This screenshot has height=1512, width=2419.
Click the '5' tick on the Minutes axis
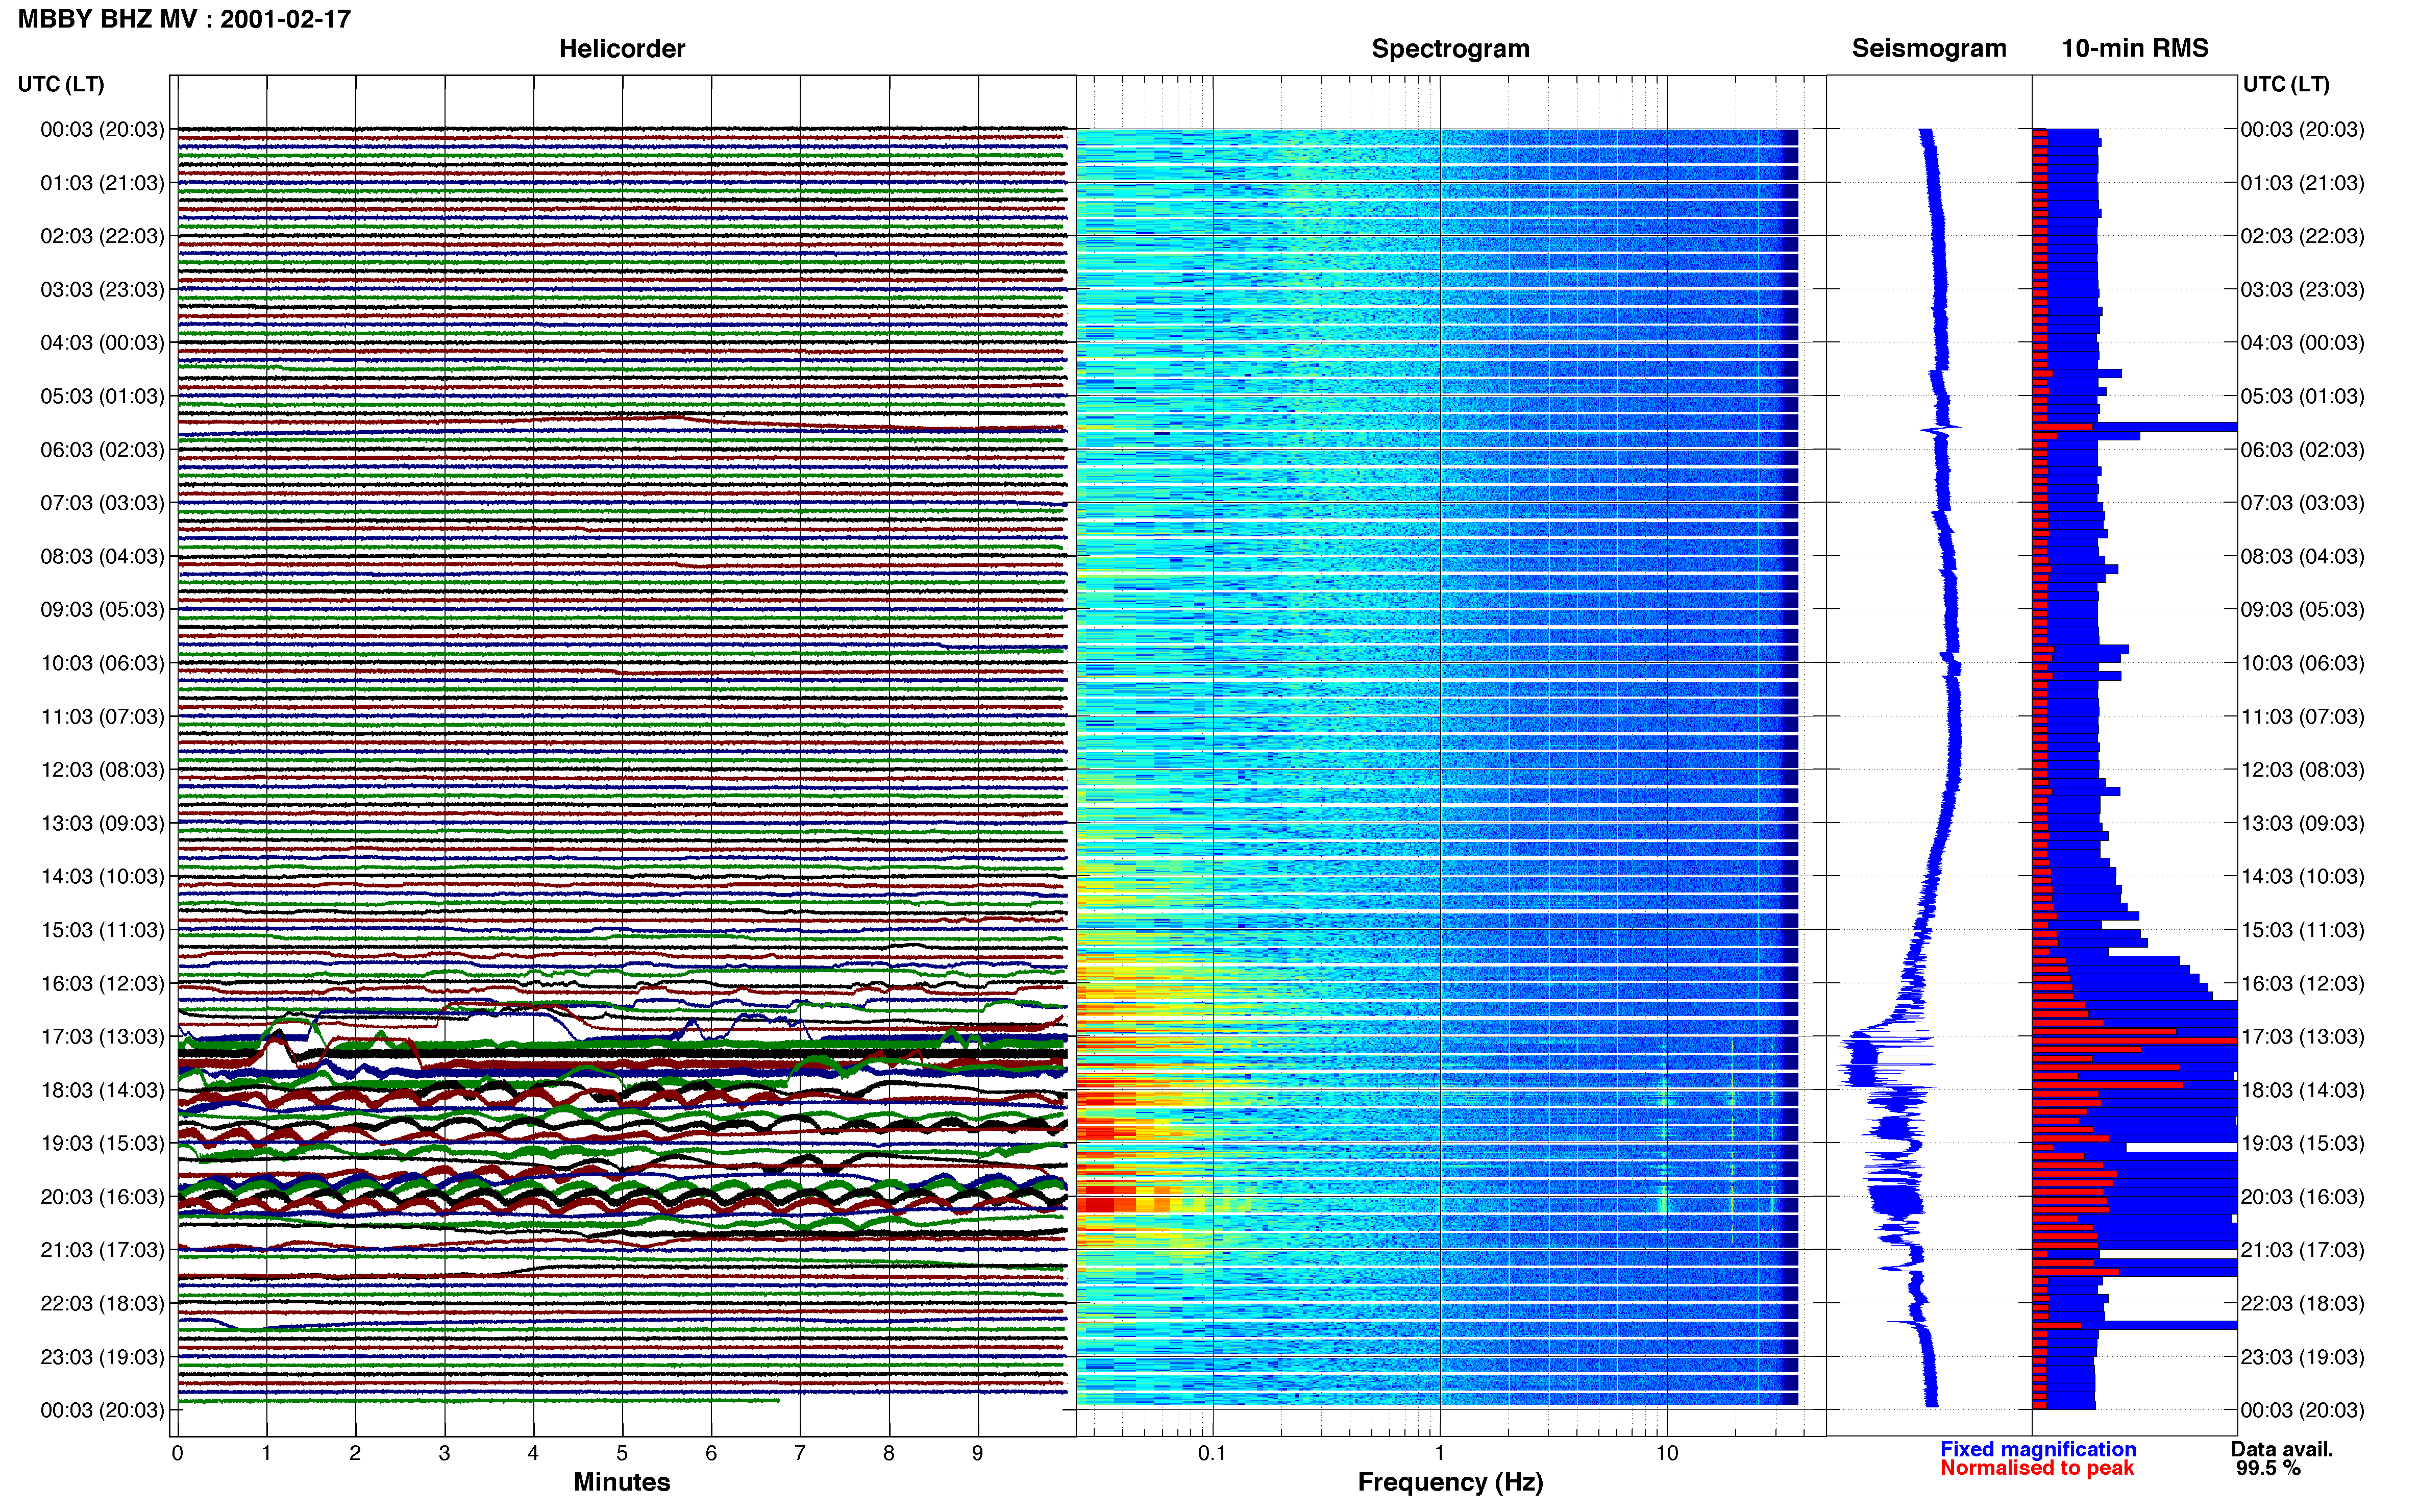(622, 1453)
